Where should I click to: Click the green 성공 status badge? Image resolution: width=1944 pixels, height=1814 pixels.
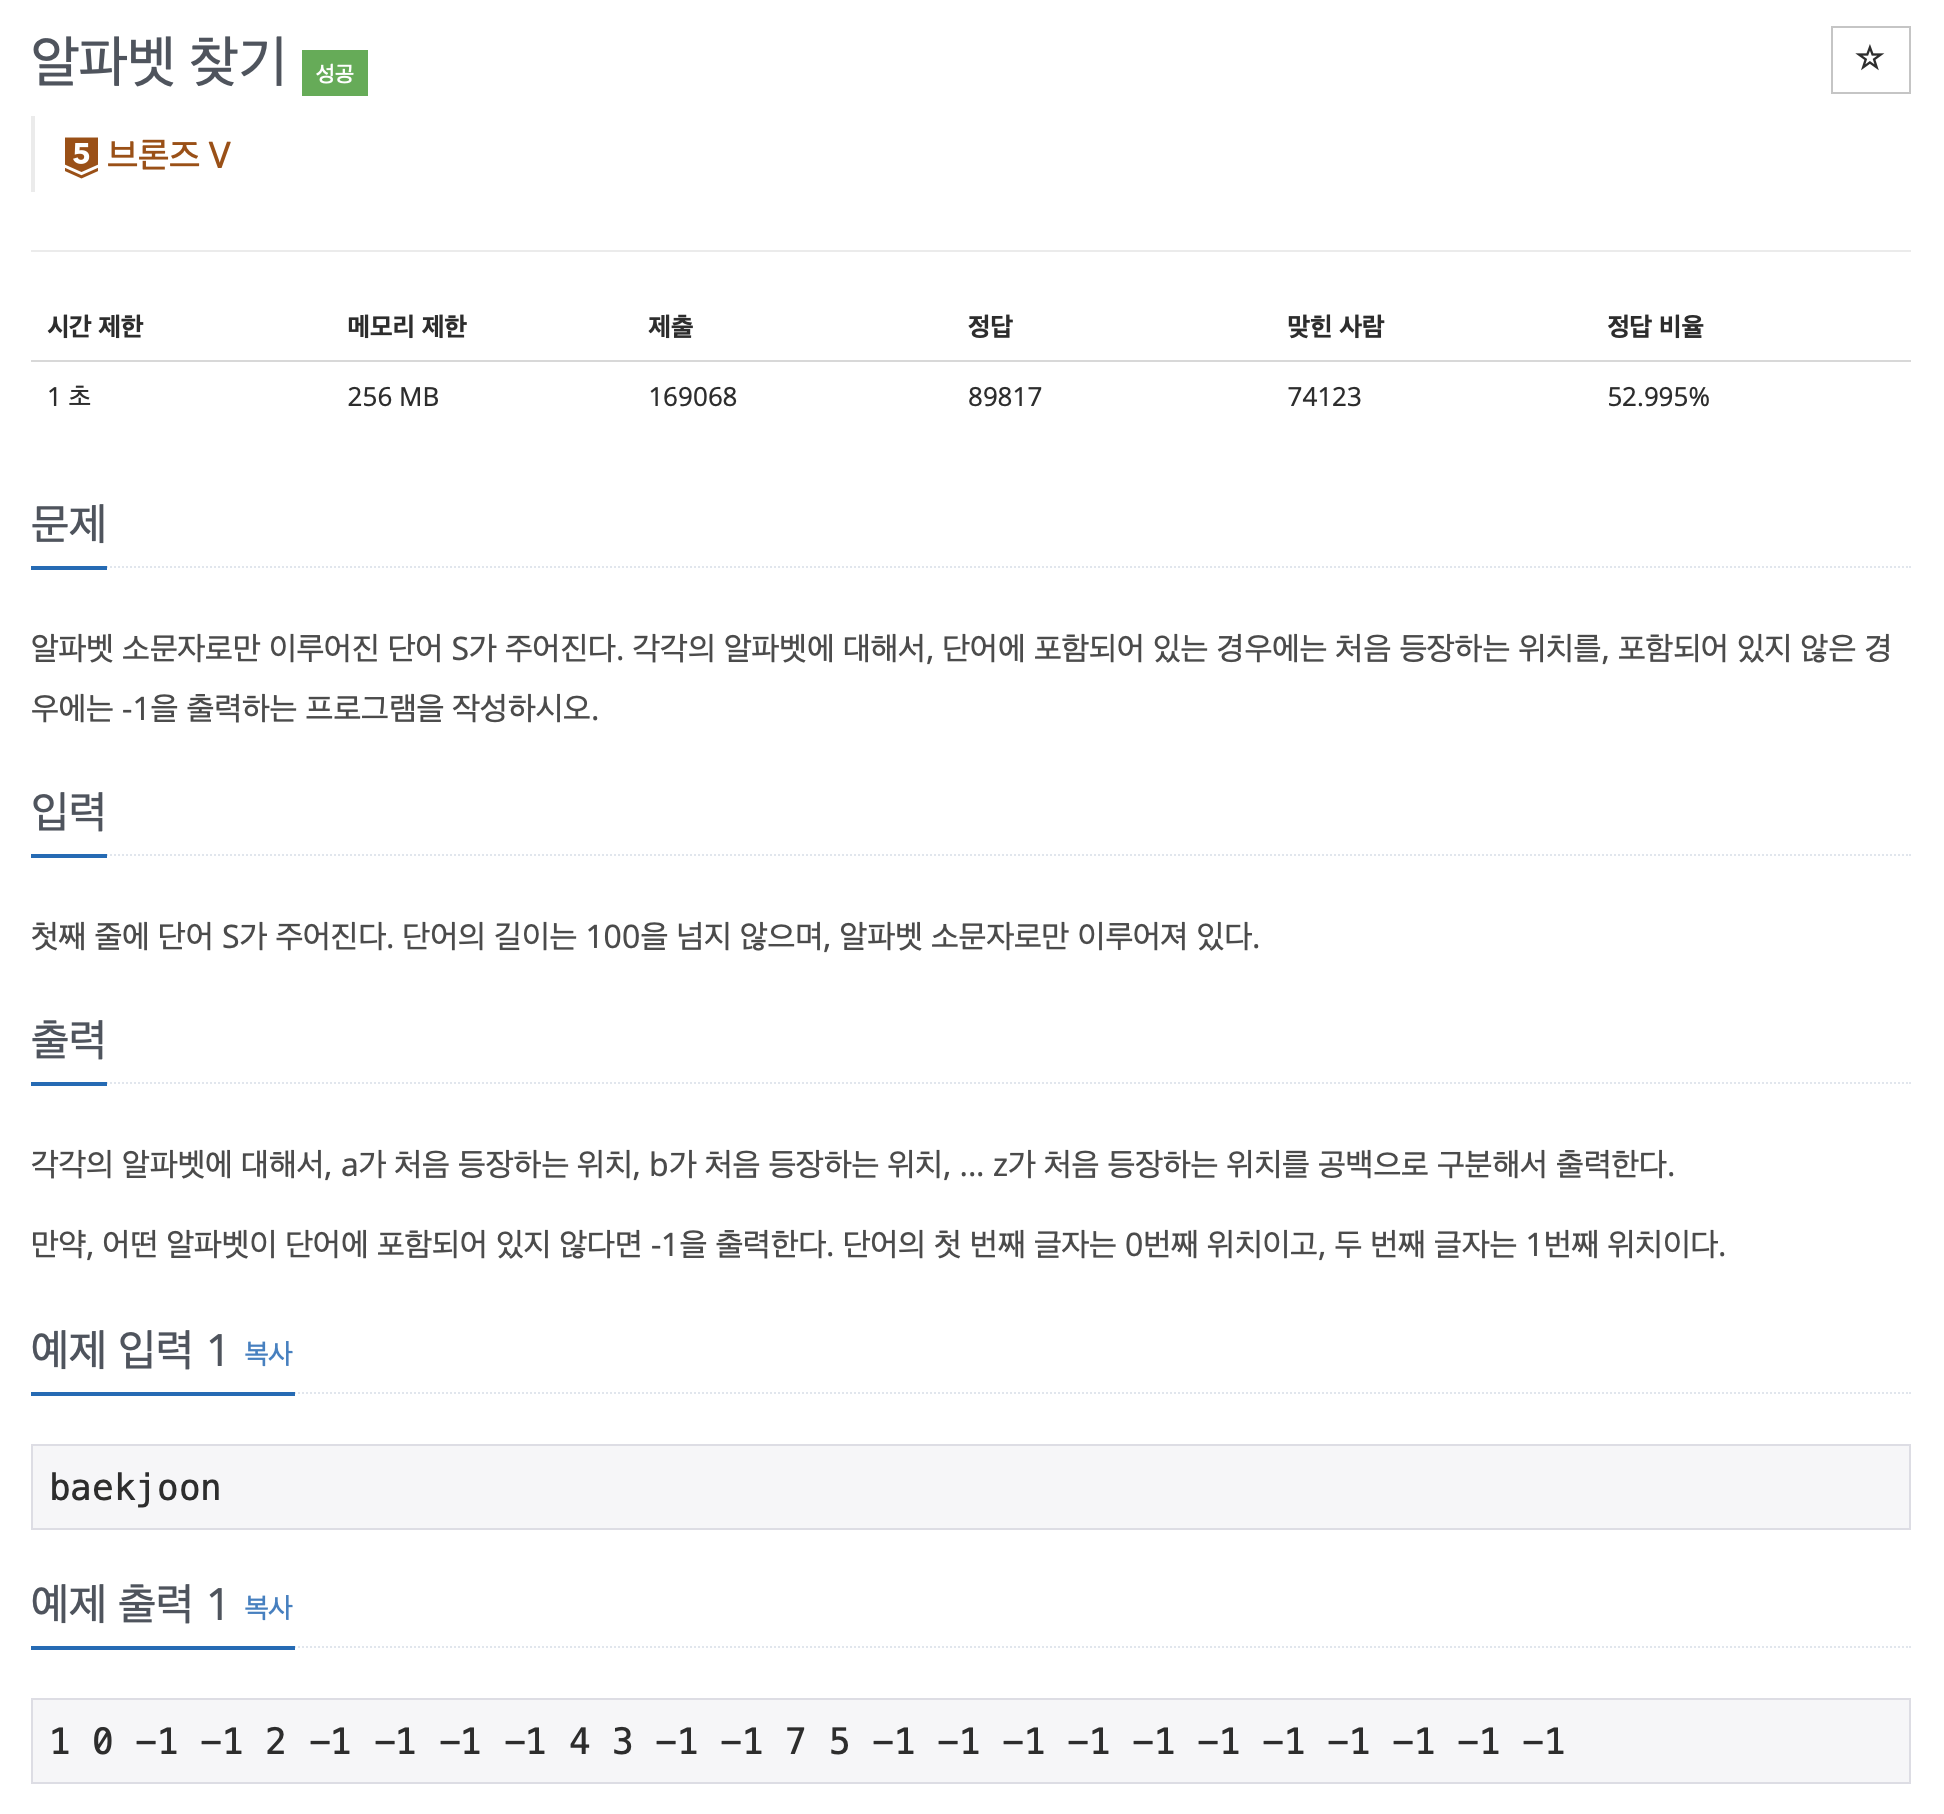point(334,73)
